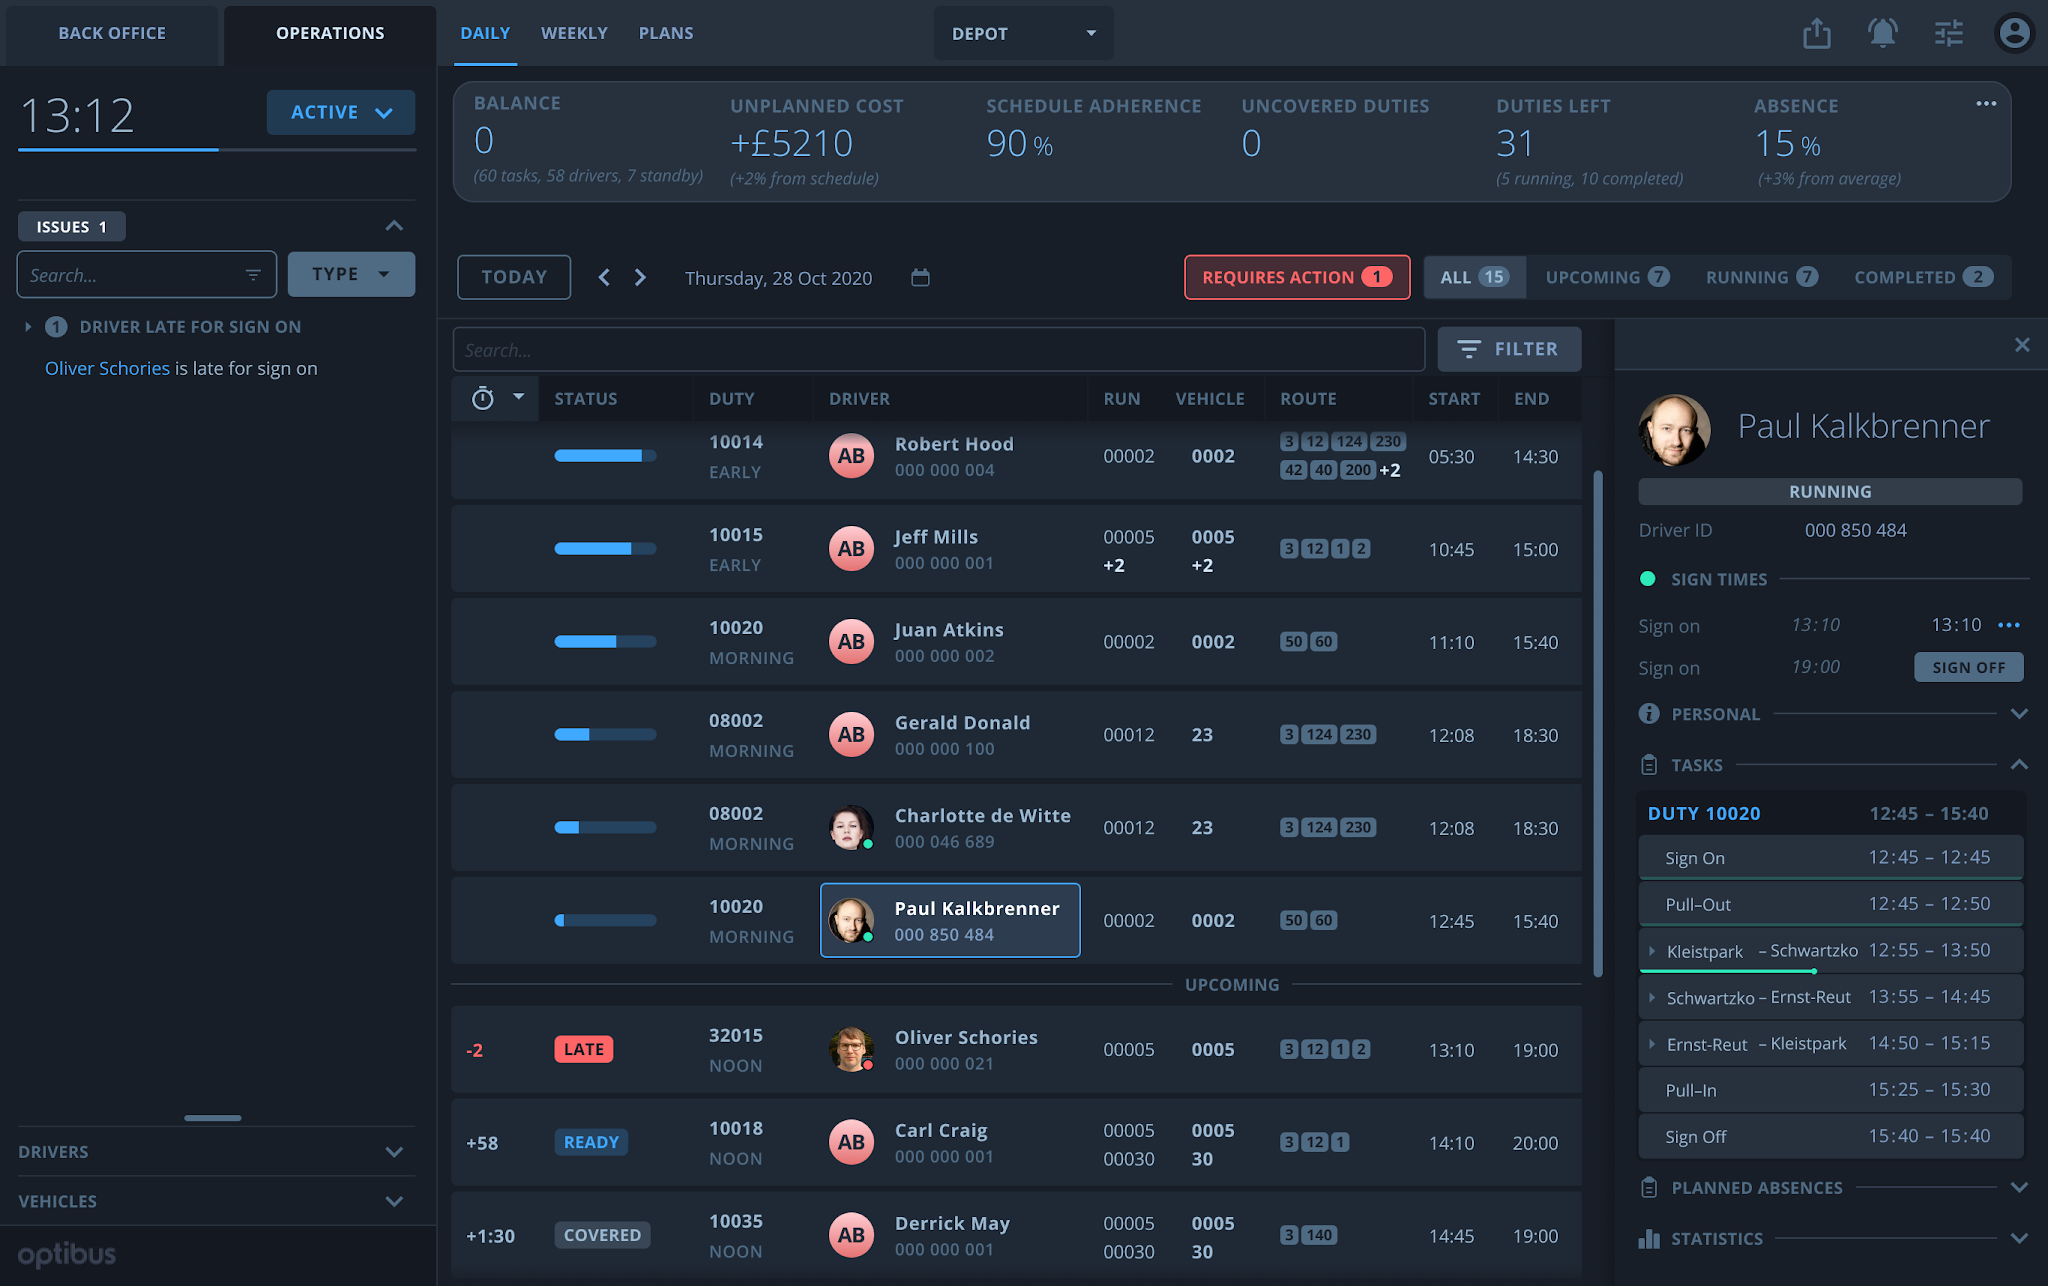
Task: Open the notifications bell
Action: click(x=1882, y=33)
